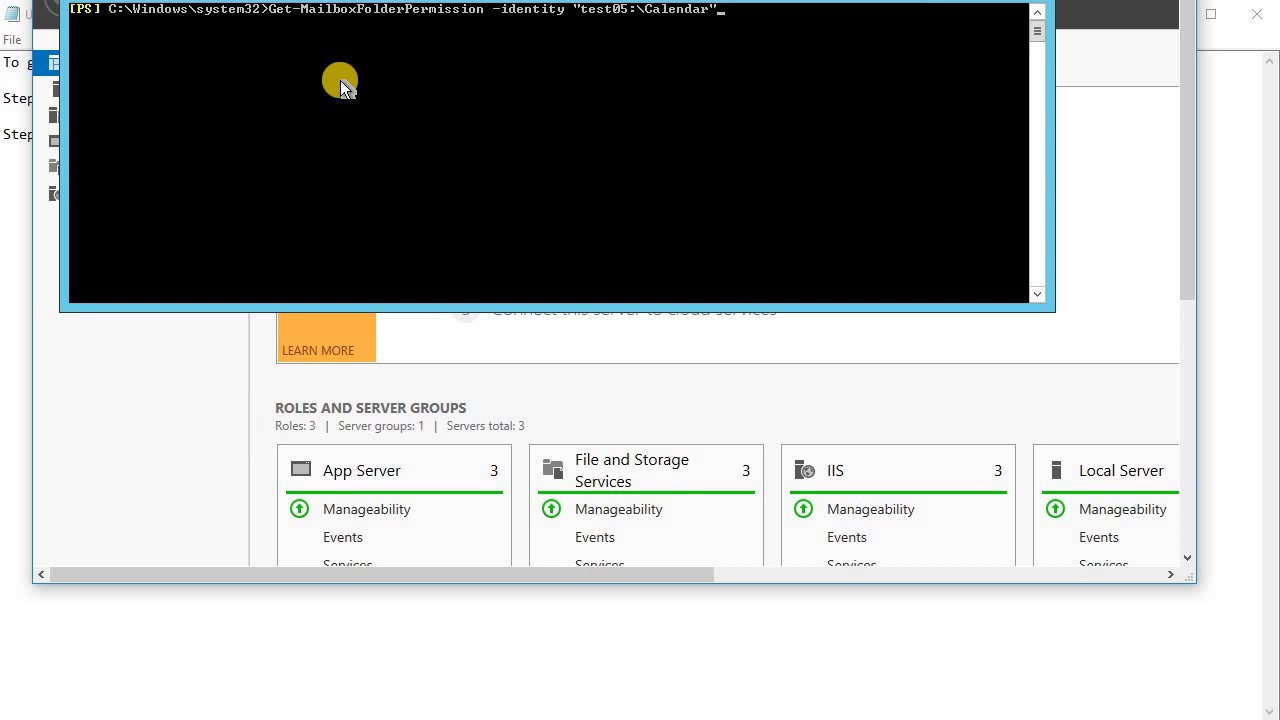Image resolution: width=1280 pixels, height=720 pixels.
Task: Click File and Storage Services count 3
Action: tap(746, 471)
